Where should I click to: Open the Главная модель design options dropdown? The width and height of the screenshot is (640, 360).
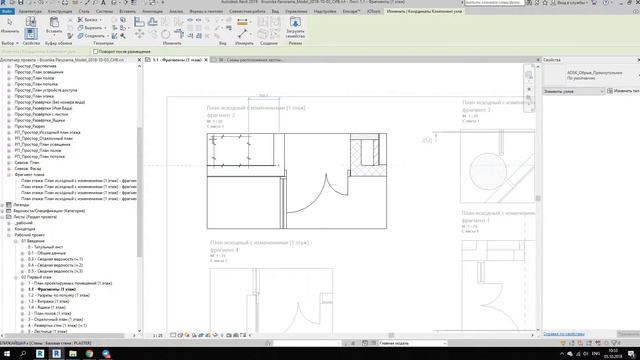(x=413, y=343)
